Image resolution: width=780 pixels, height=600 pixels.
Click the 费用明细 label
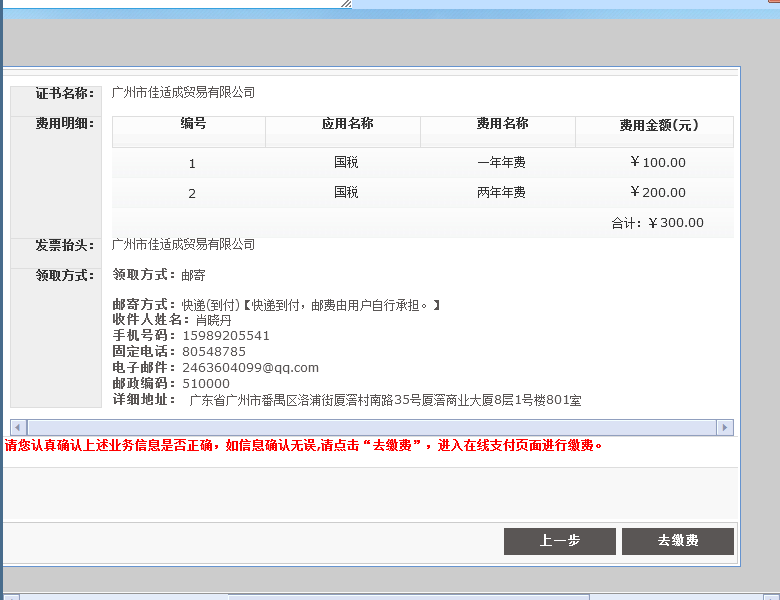tap(64, 123)
